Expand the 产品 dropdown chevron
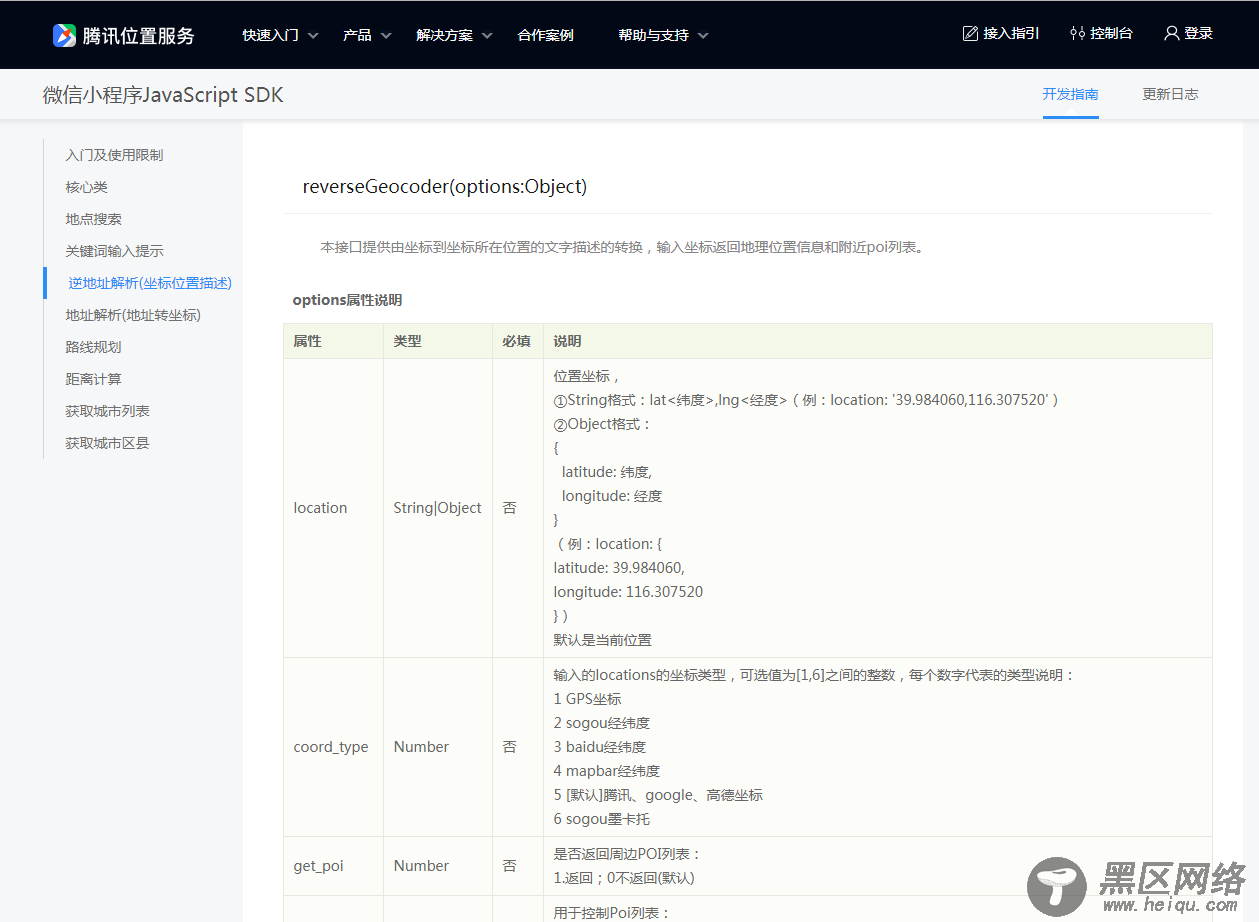The height and width of the screenshot is (922, 1259). click(386, 36)
